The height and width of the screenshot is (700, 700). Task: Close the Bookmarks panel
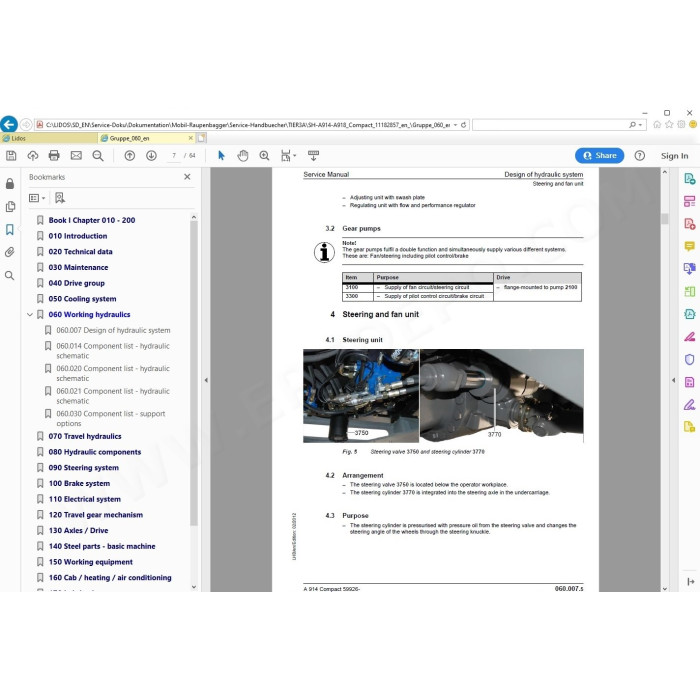coord(187,177)
